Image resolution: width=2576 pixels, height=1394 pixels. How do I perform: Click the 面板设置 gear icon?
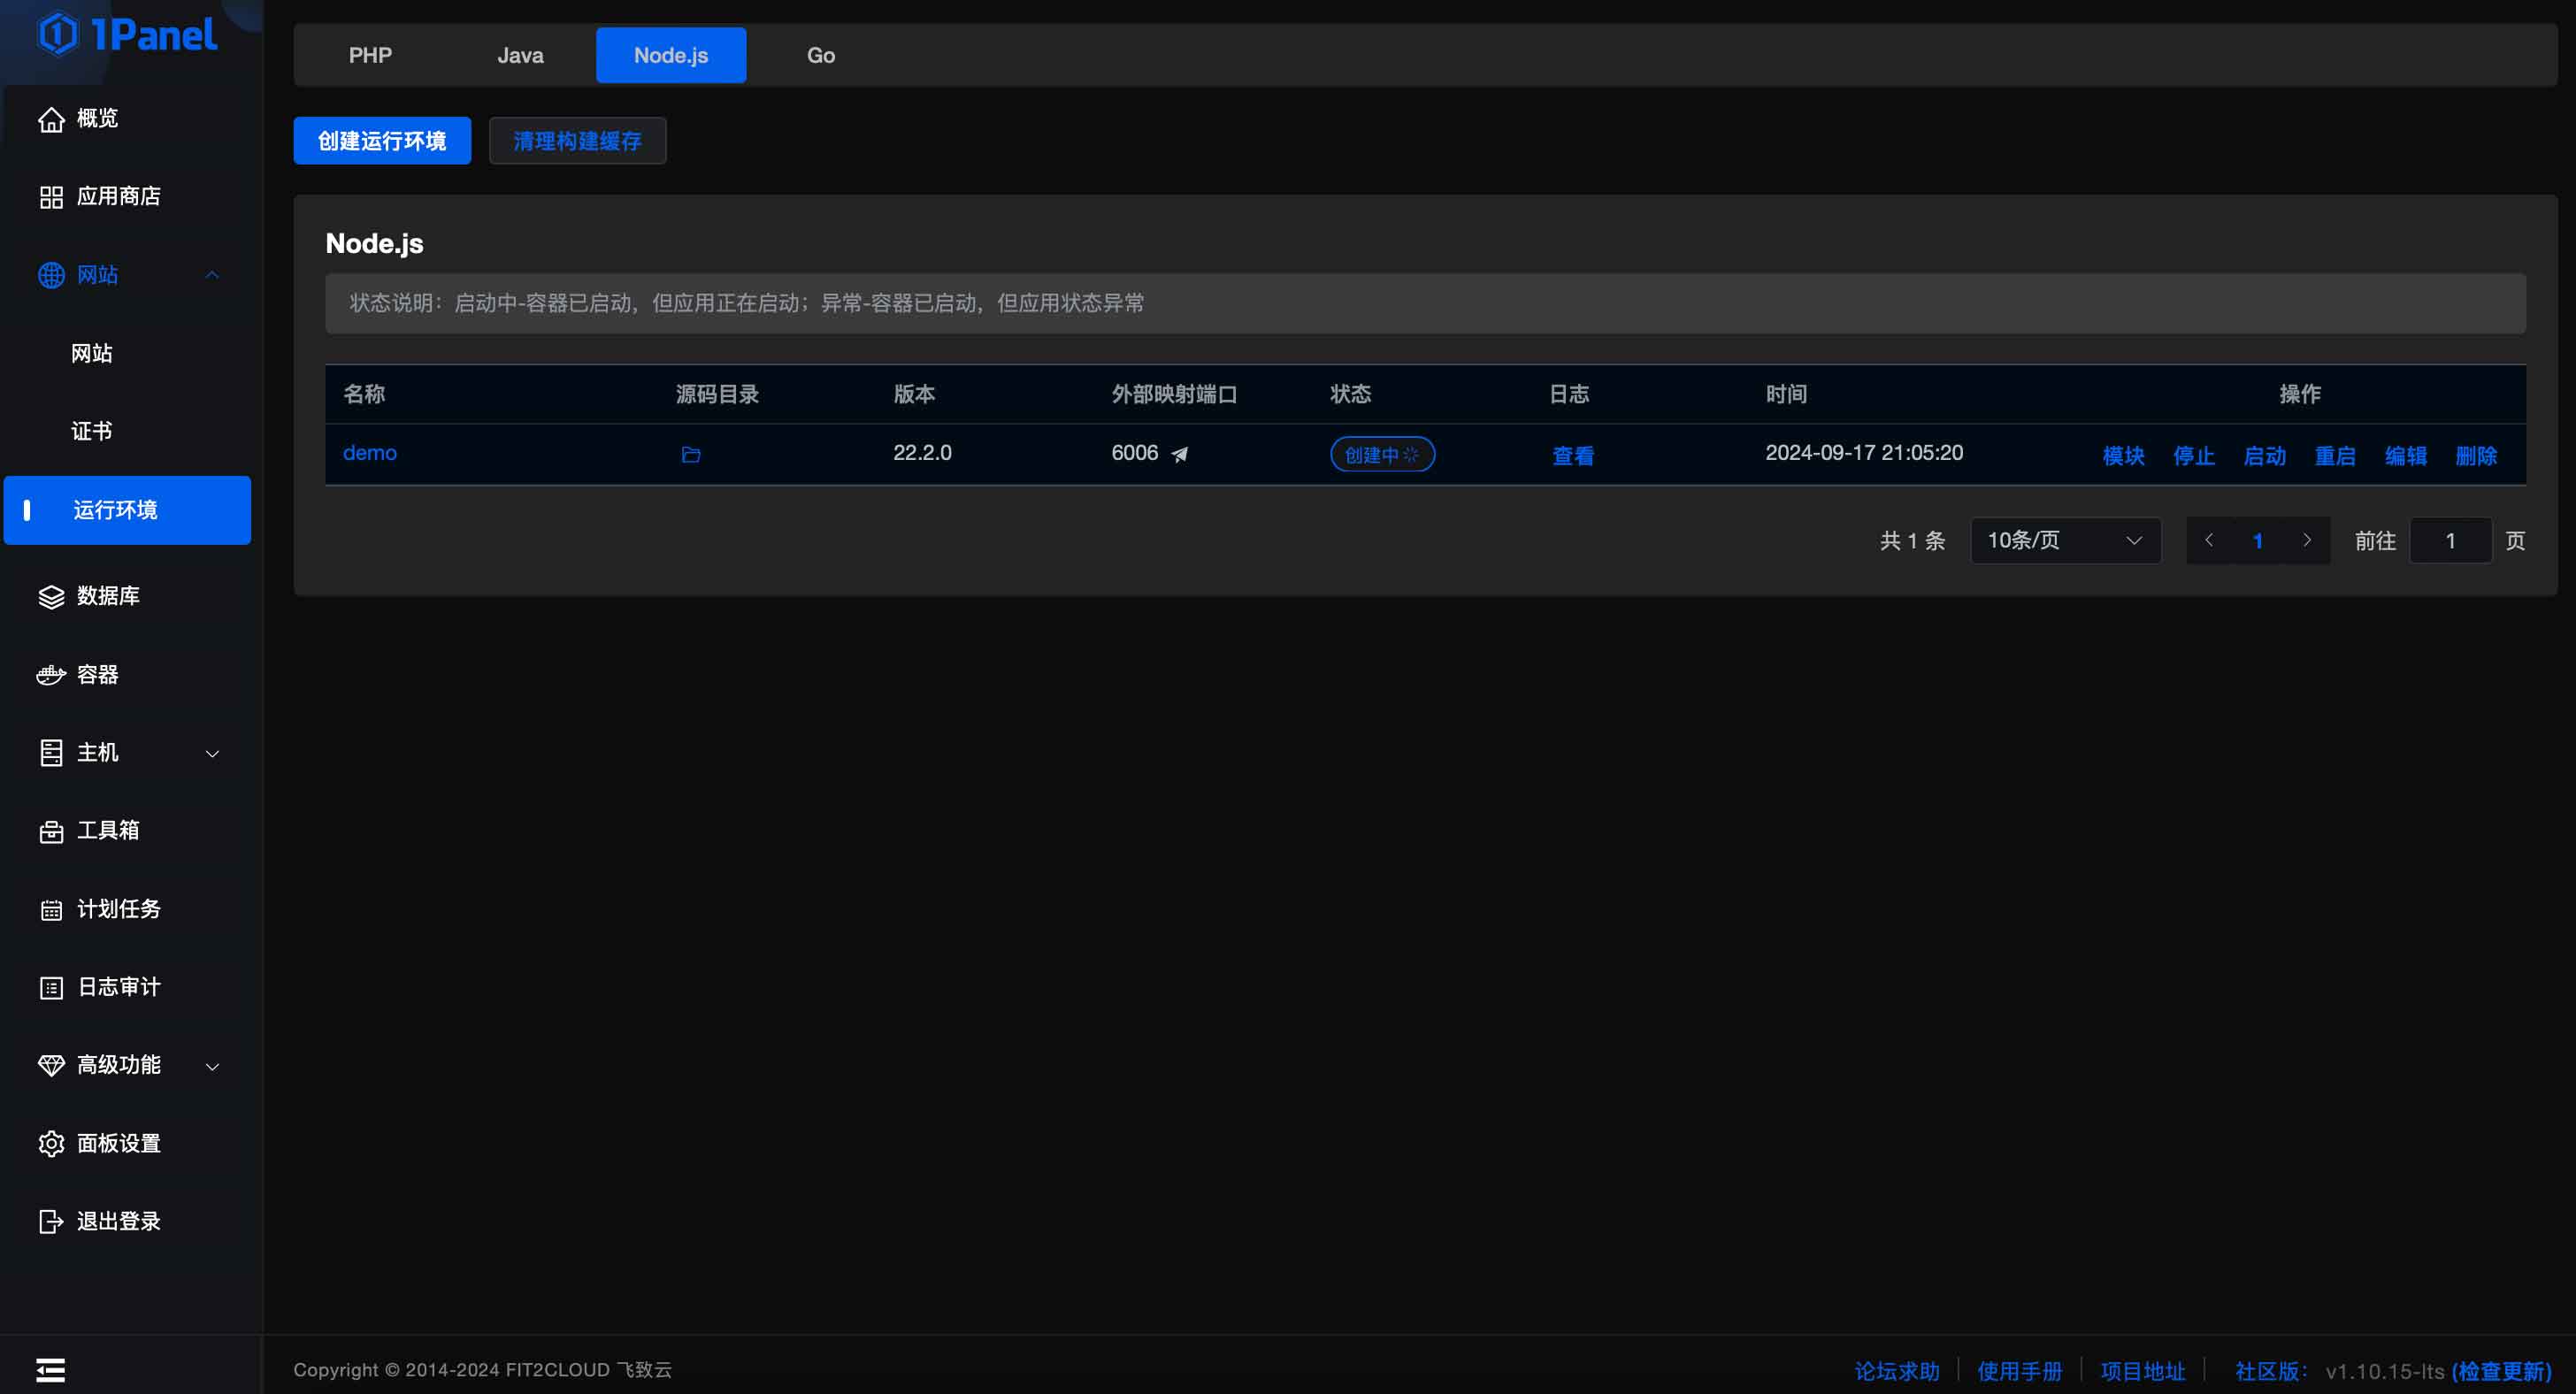coord(51,1144)
